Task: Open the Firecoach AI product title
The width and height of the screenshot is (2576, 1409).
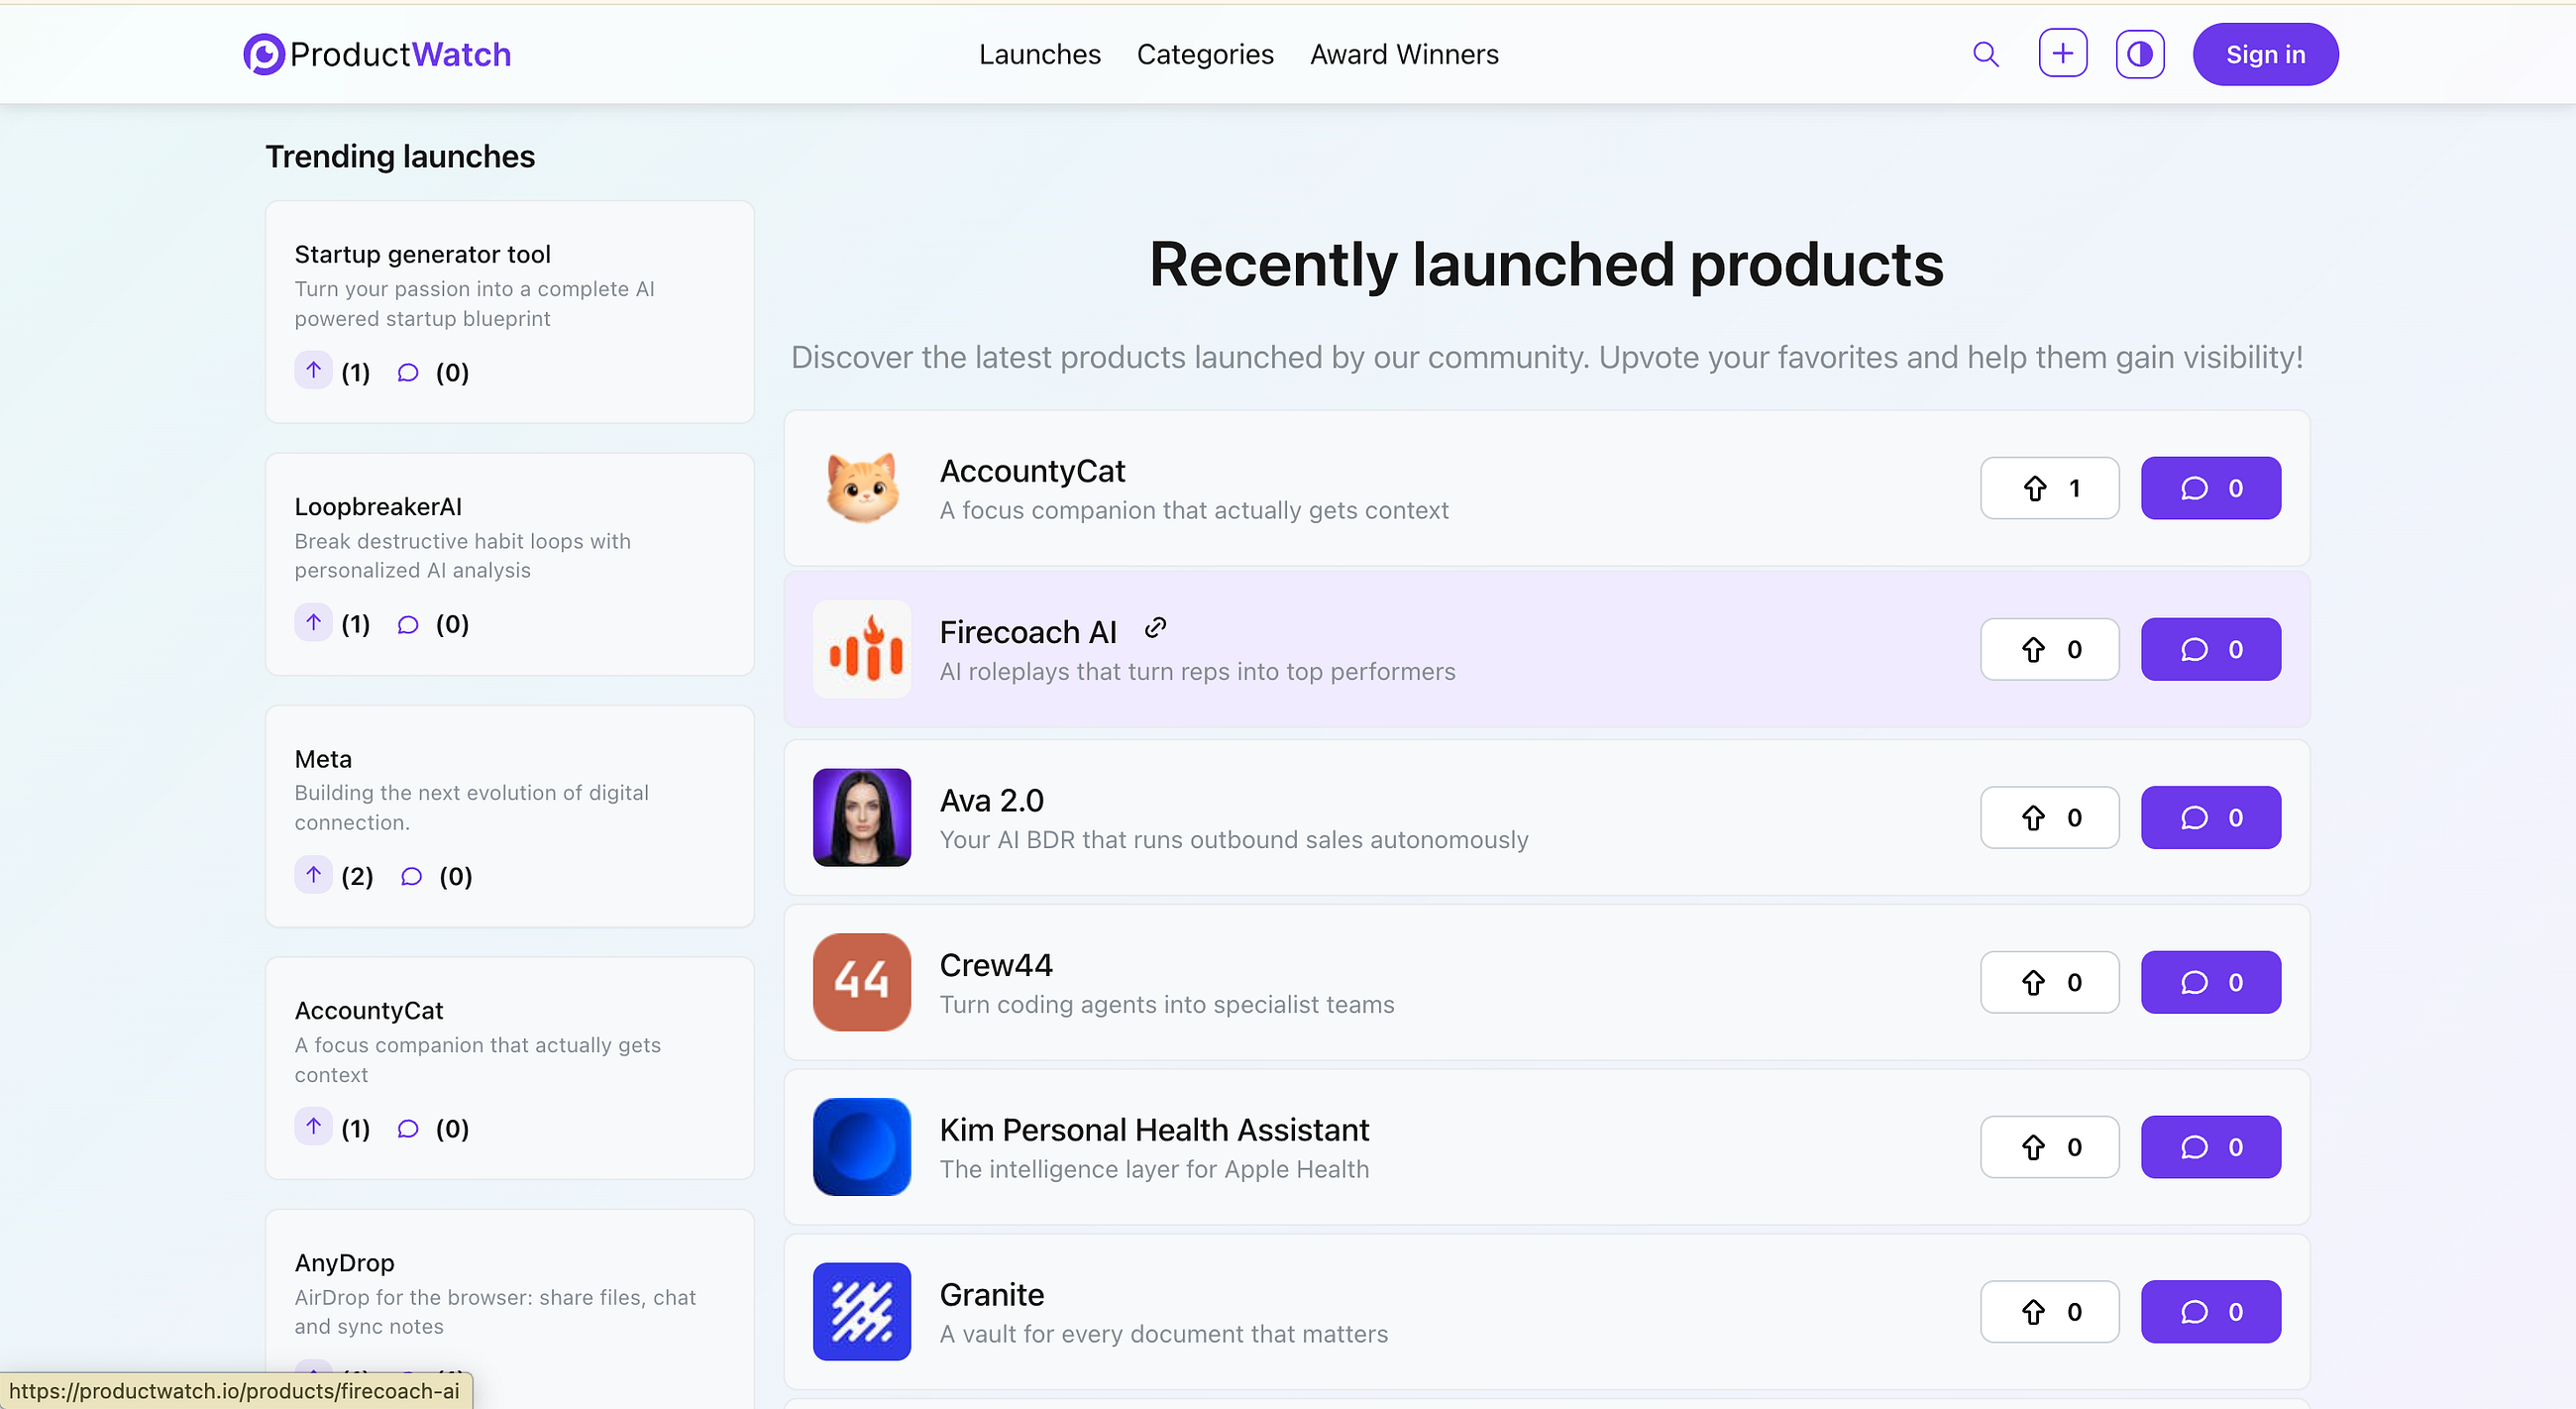Action: (1028, 631)
